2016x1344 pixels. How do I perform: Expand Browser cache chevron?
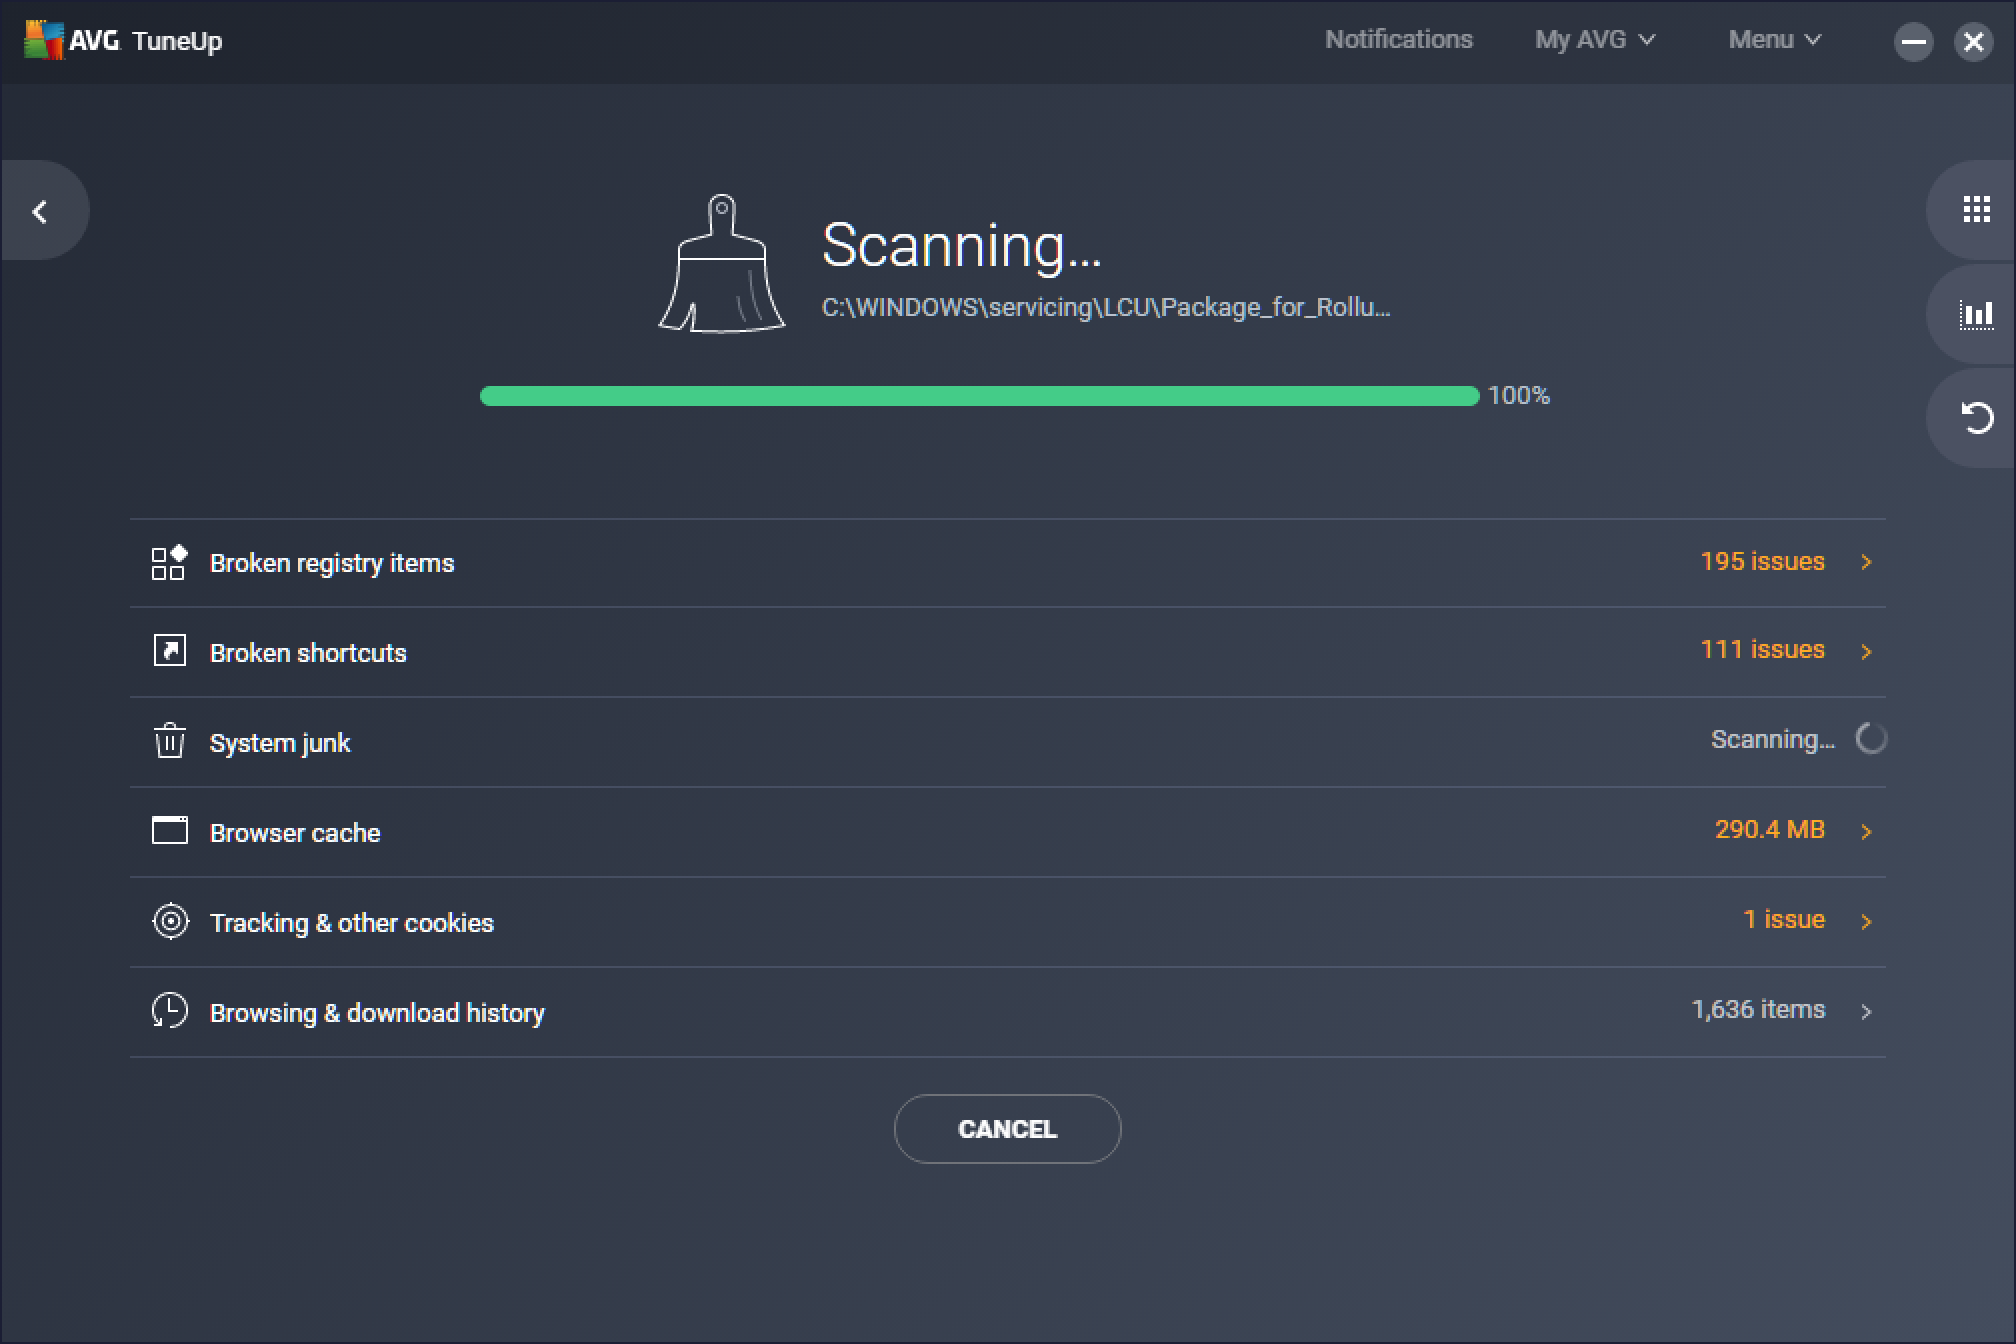coord(1866,832)
